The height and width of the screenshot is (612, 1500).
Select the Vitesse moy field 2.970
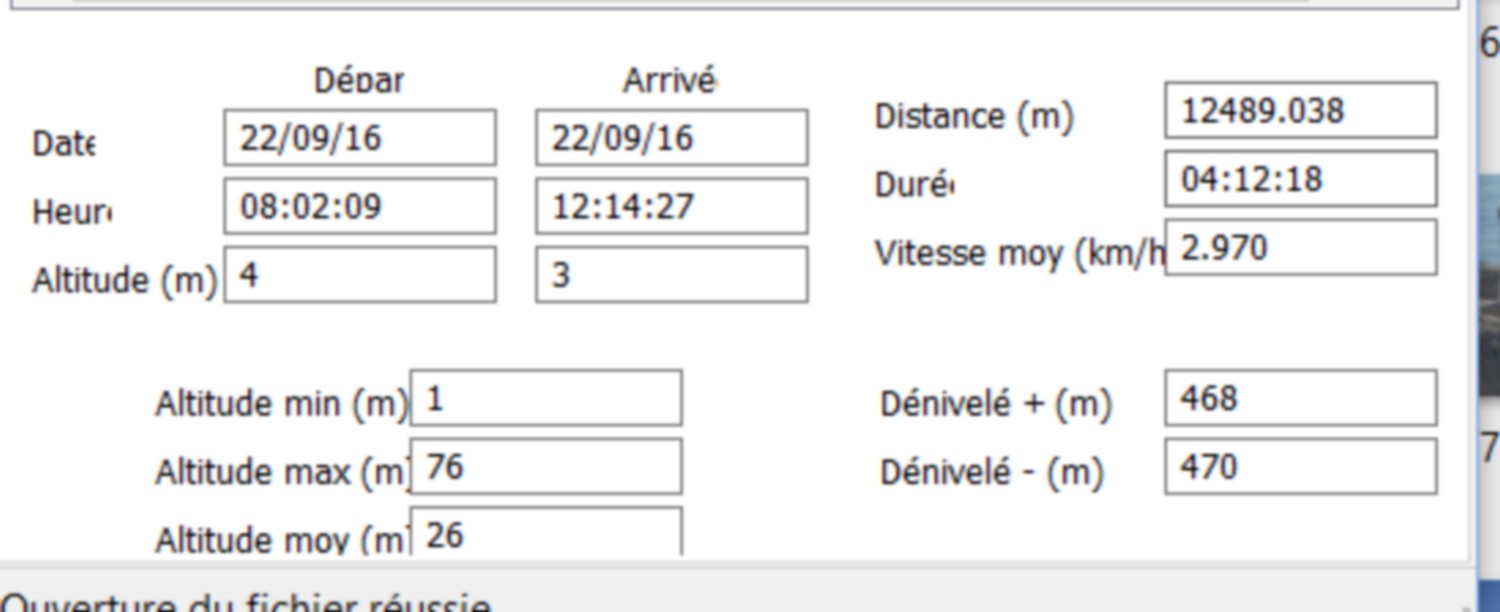coord(1301,247)
